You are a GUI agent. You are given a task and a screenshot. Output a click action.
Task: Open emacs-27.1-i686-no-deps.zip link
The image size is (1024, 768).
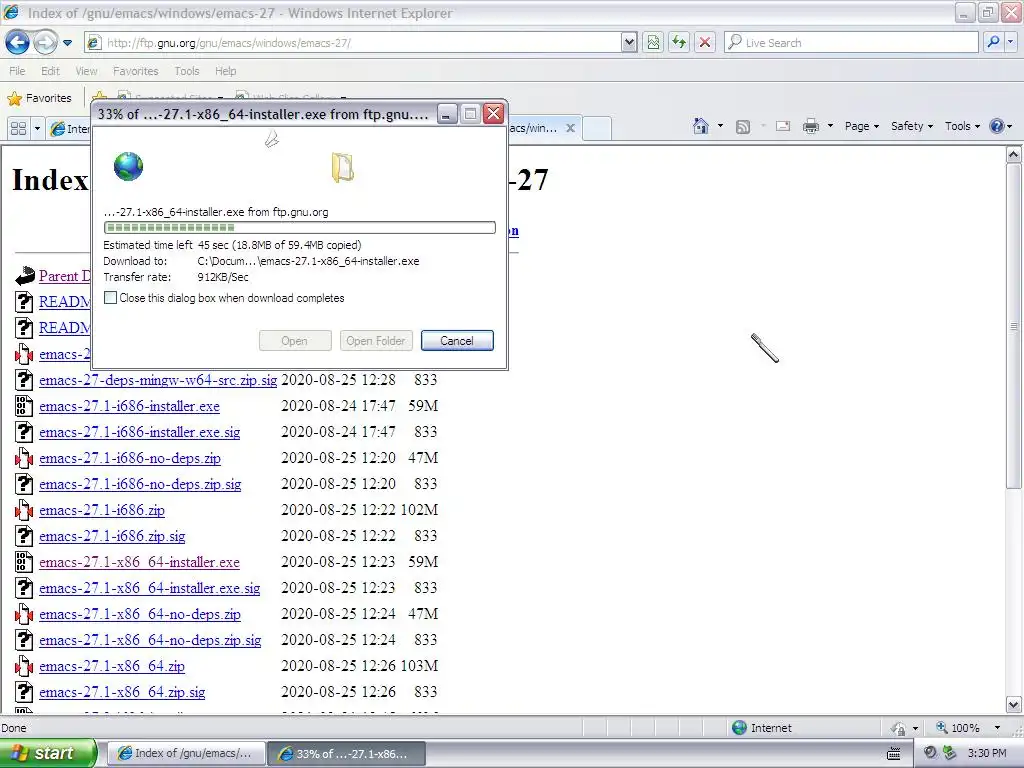[x=130, y=458]
